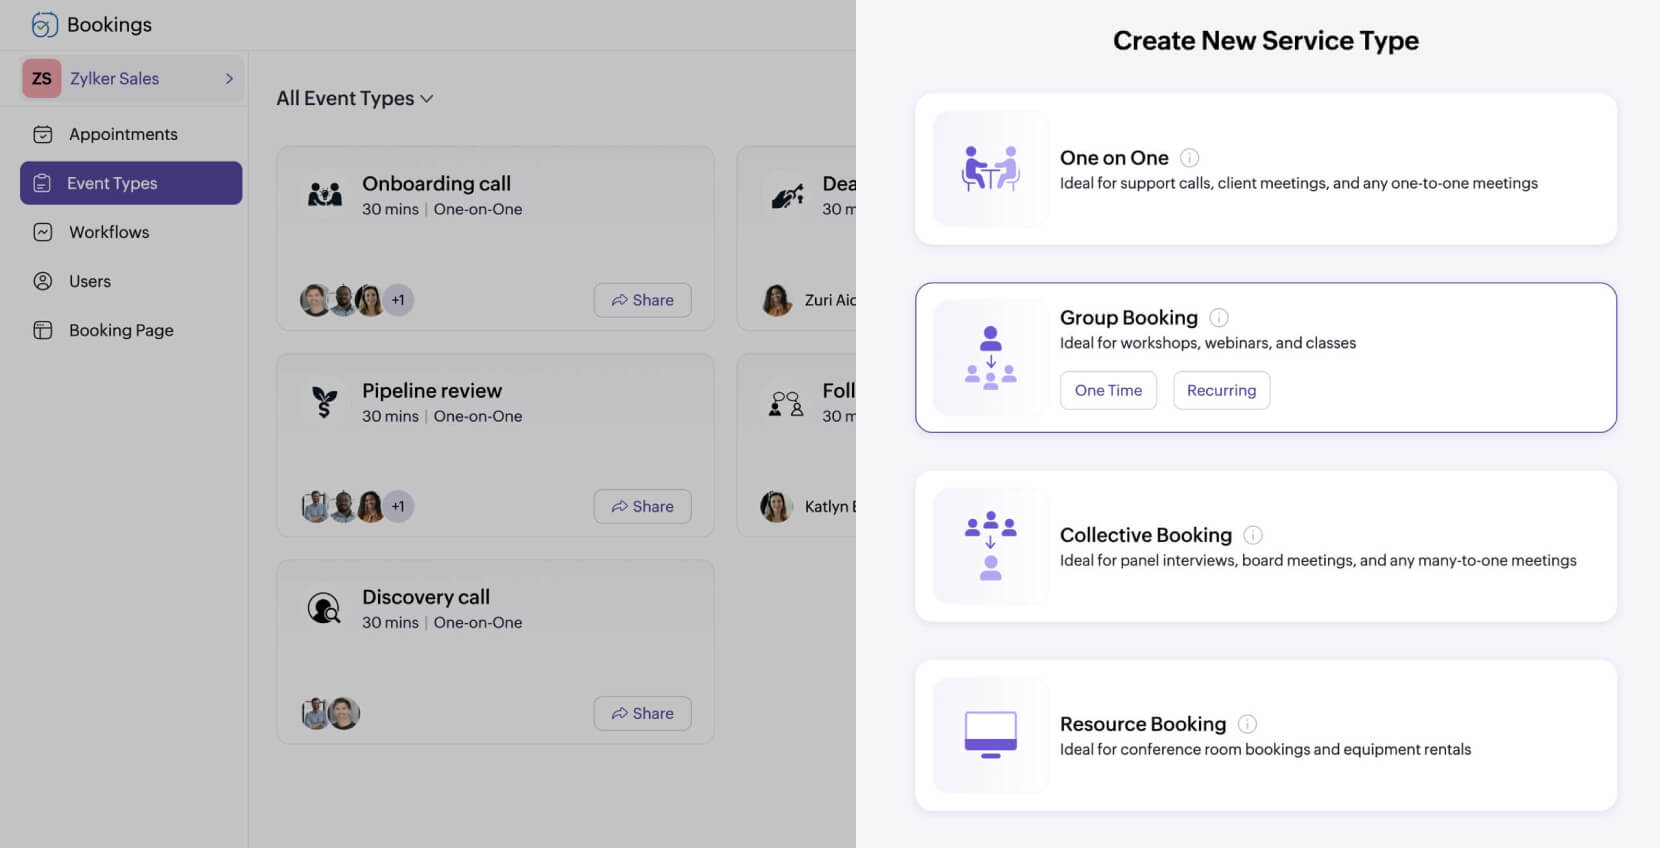The image size is (1660, 848).
Task: Share the Discovery call event
Action: (643, 713)
